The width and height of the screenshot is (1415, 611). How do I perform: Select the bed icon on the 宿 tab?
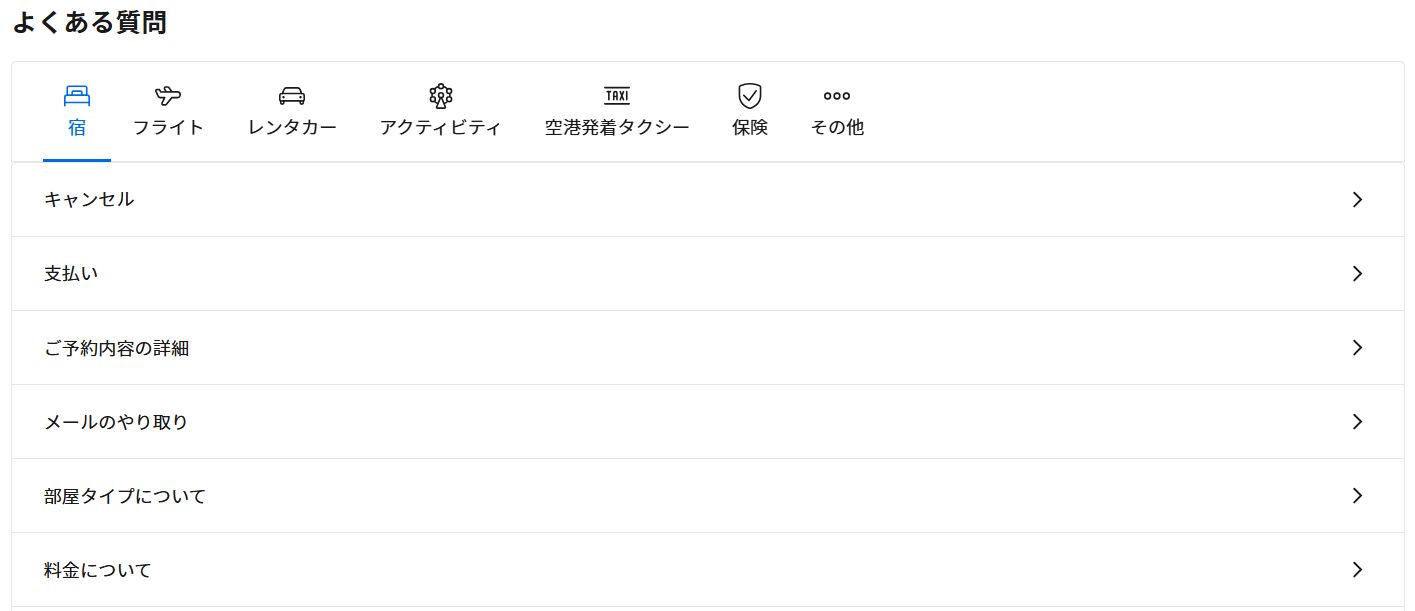pyautogui.click(x=77, y=95)
